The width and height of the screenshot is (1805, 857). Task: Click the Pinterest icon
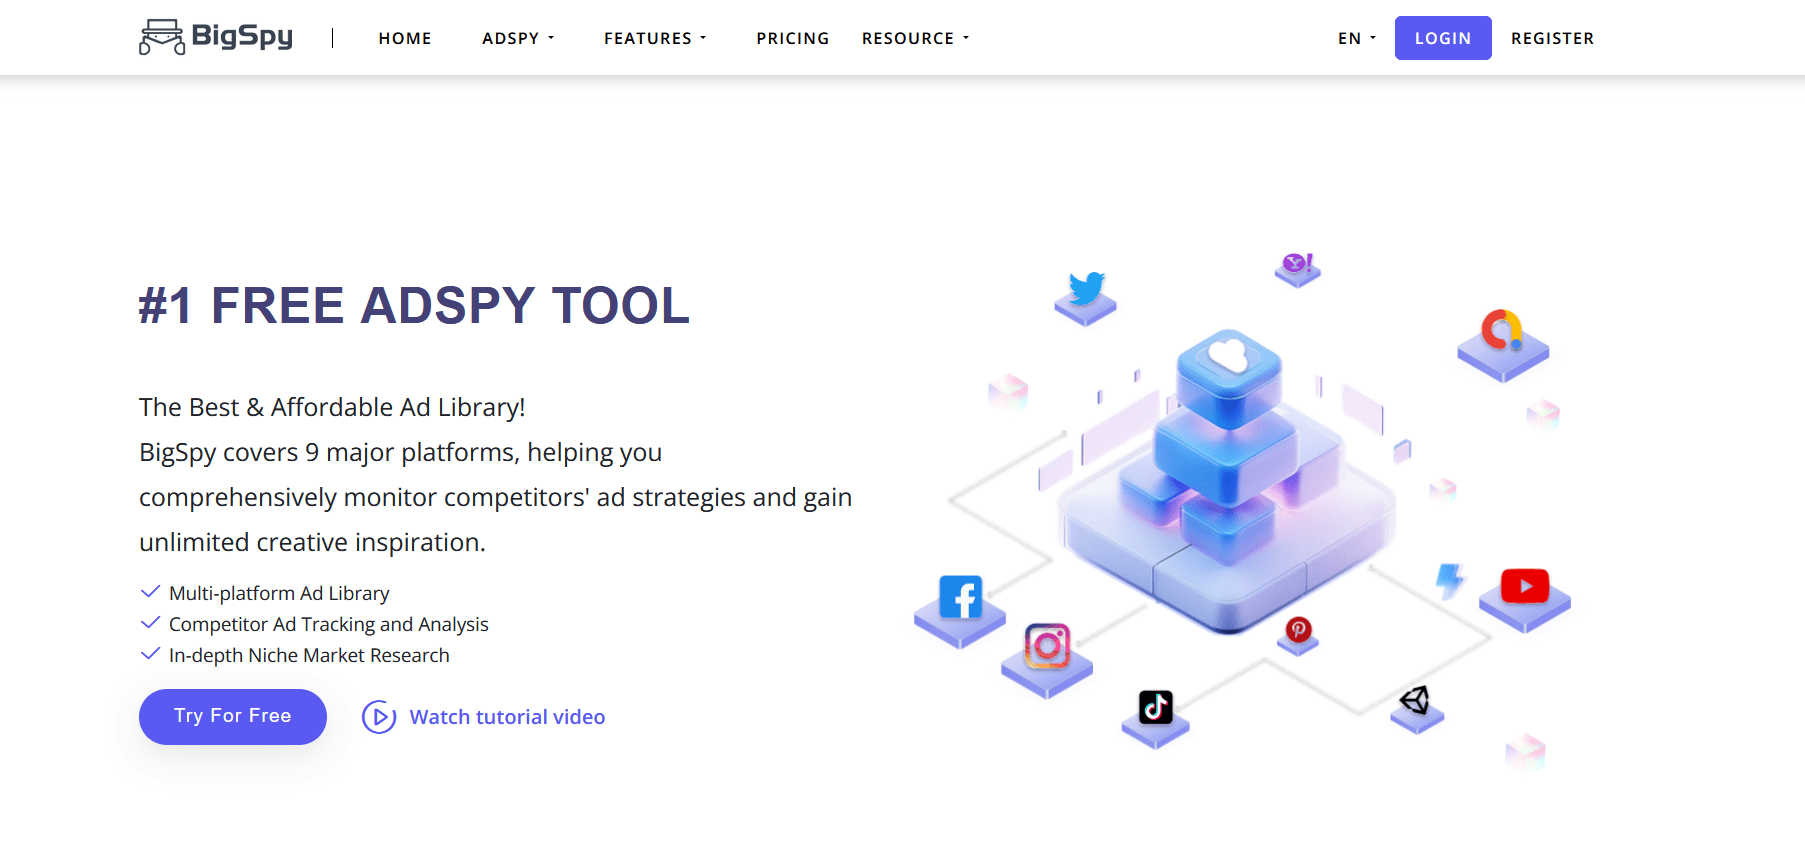pos(1298,629)
